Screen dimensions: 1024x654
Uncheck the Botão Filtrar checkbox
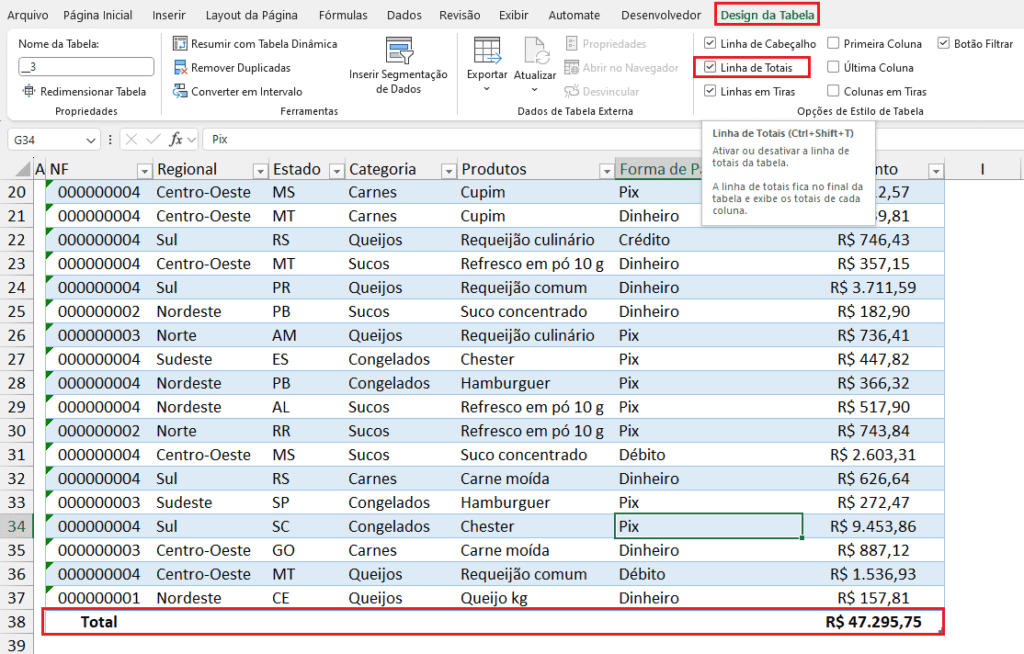[x=944, y=44]
